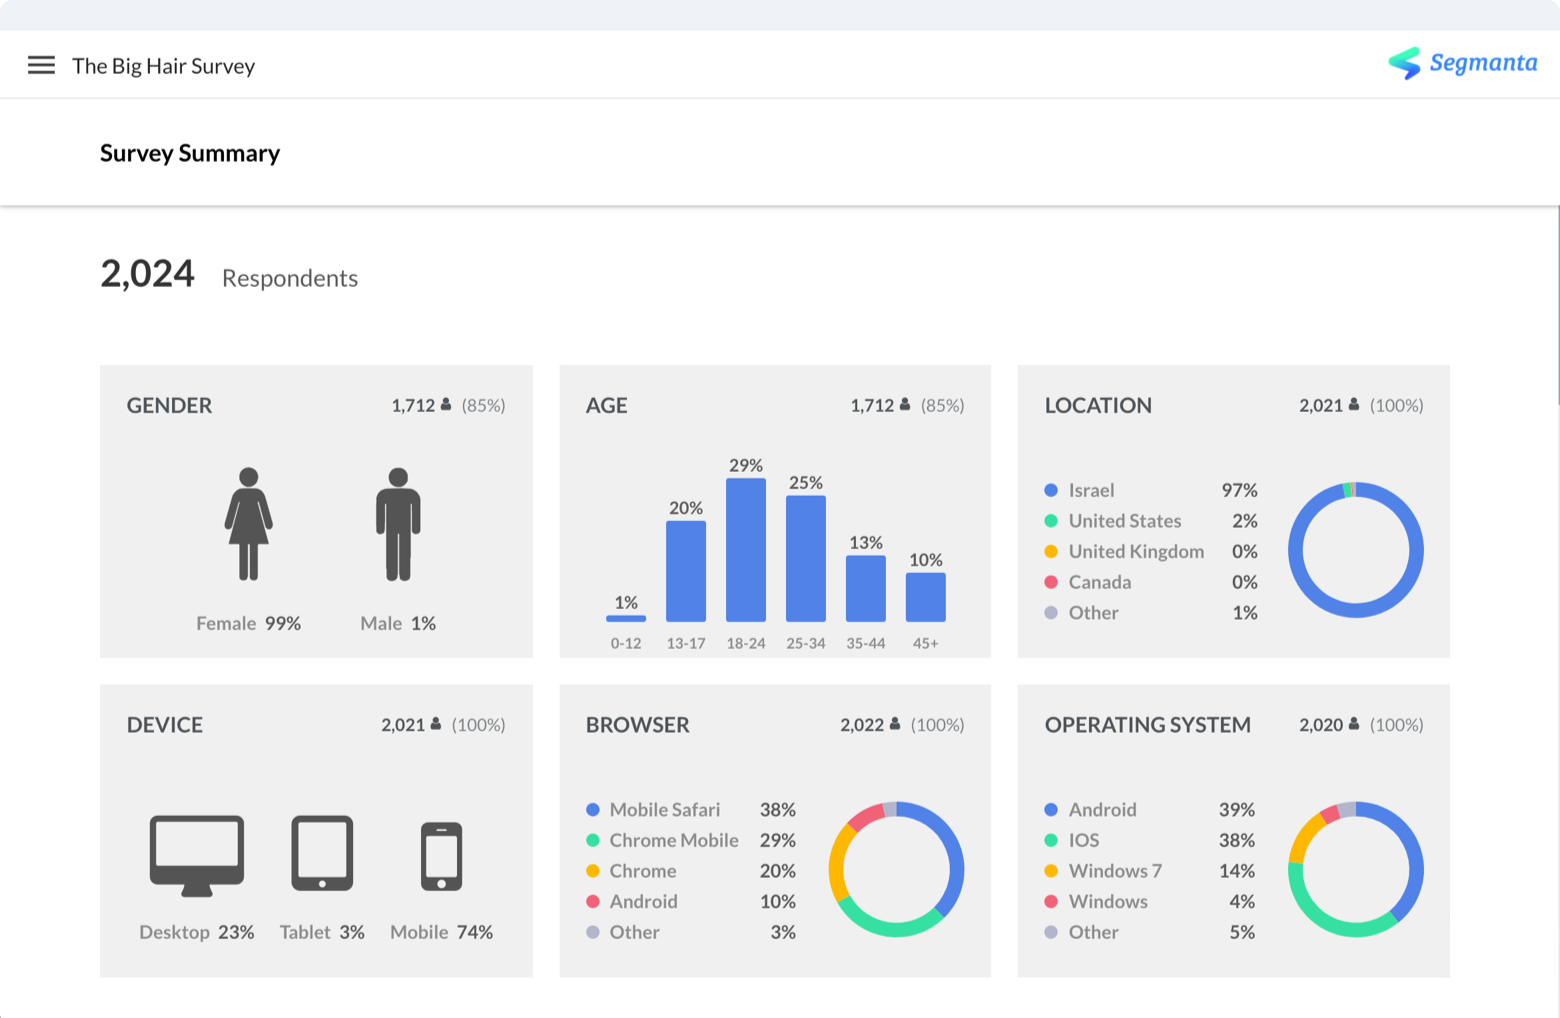This screenshot has width=1560, height=1018.
Task: Click the Tablet 3% label
Action: coord(322,932)
